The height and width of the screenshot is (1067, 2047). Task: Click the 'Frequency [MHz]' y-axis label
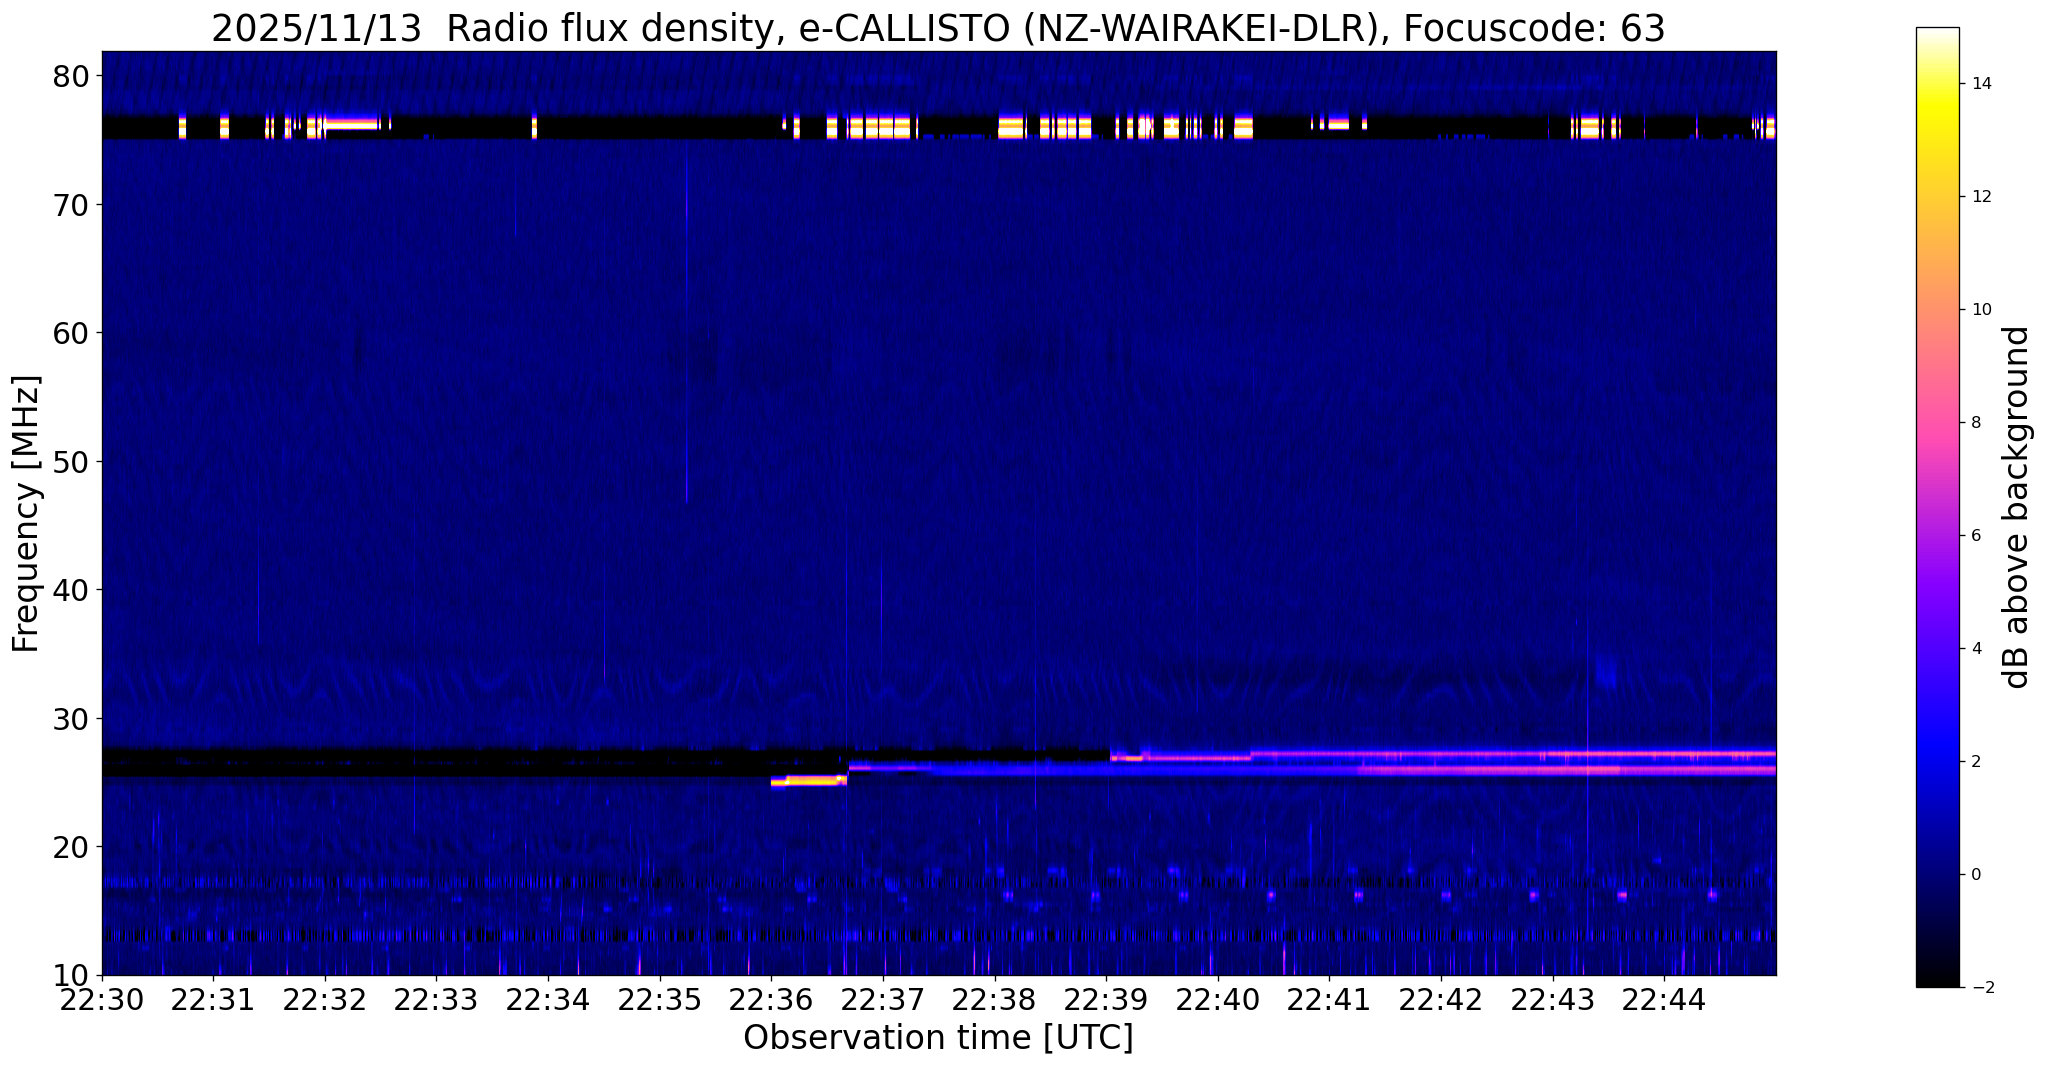(26, 513)
